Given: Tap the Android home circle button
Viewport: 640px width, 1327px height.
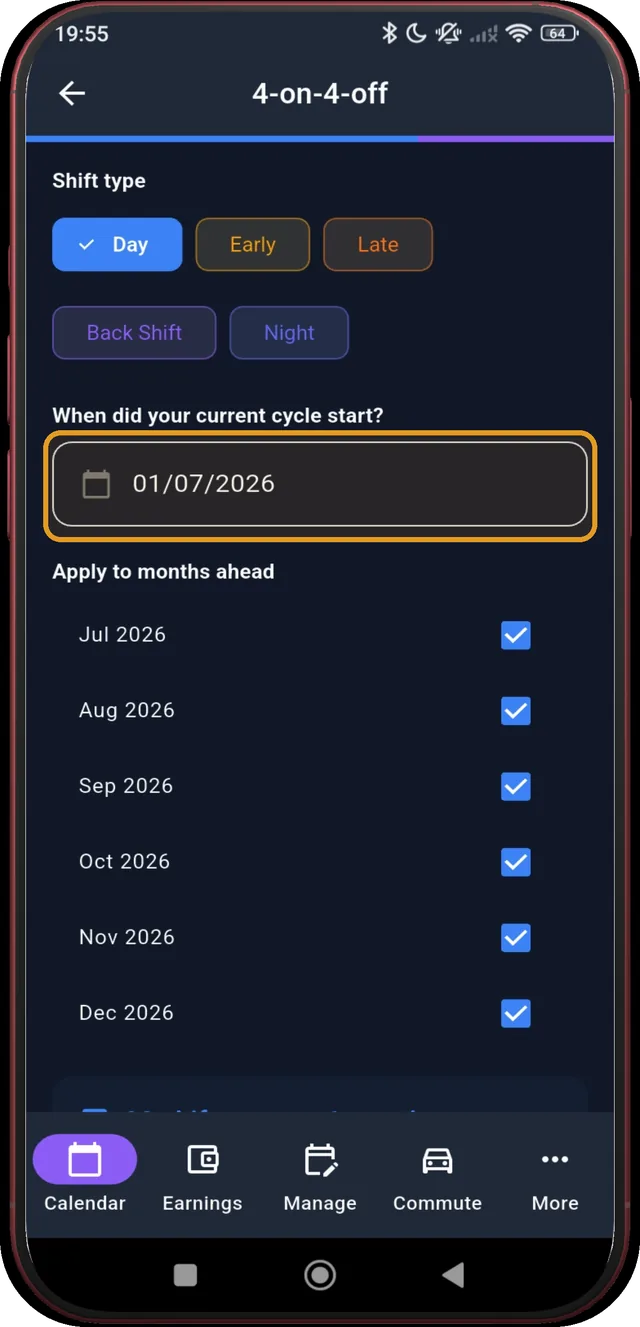Looking at the screenshot, I should point(320,1274).
